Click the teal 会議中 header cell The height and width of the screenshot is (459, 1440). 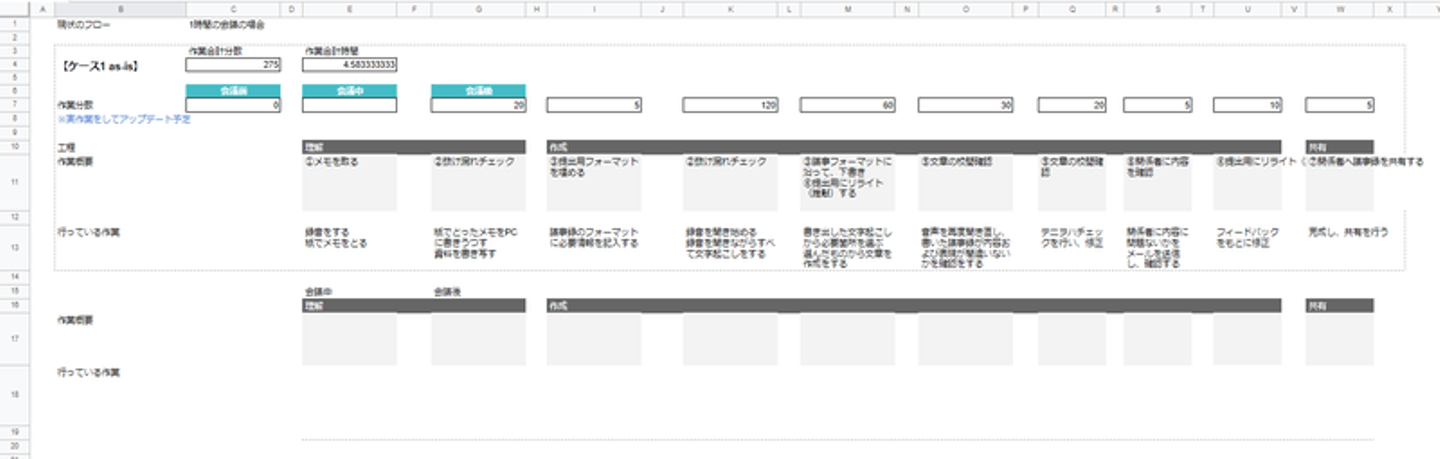349,91
